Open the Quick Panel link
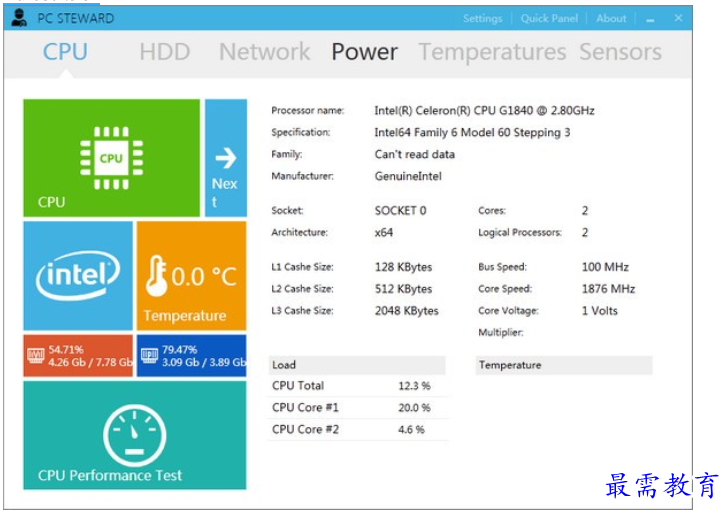This screenshot has height=517, width=727. click(549, 19)
